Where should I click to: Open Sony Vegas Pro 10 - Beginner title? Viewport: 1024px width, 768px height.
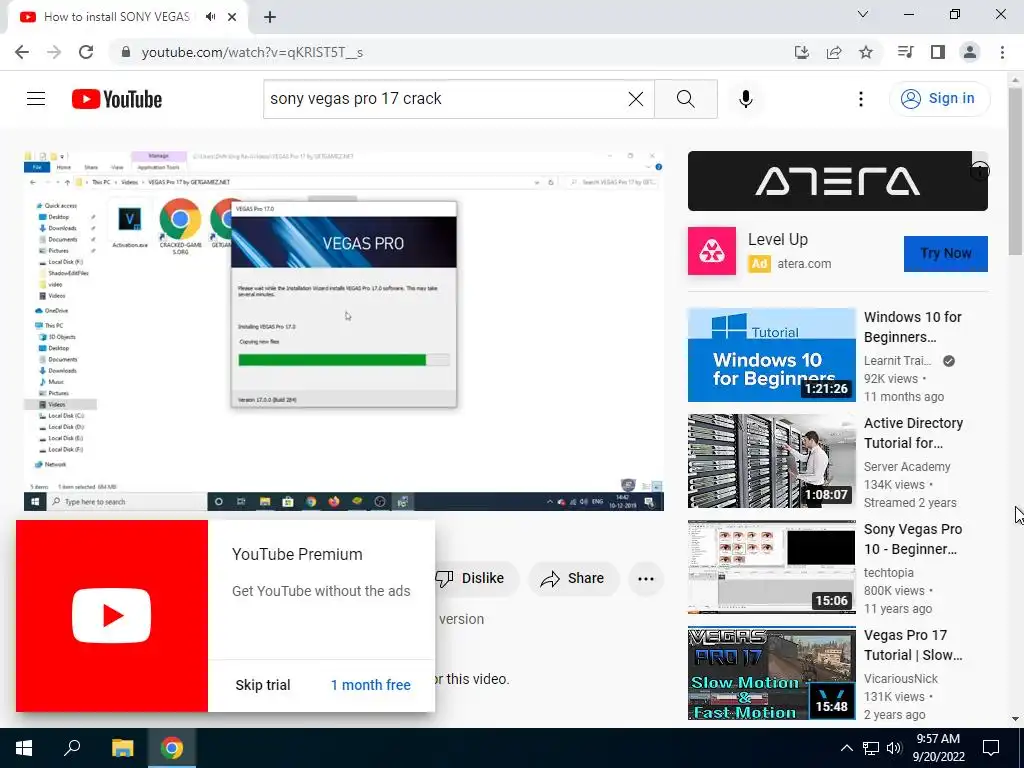[912, 539]
